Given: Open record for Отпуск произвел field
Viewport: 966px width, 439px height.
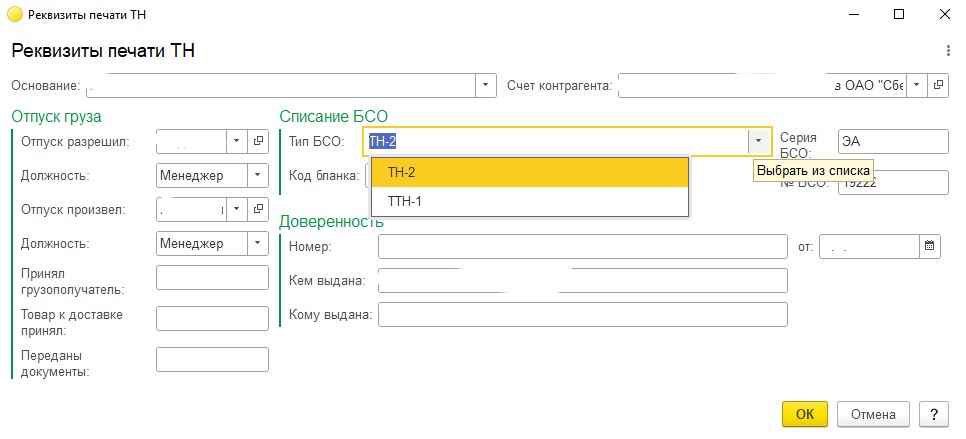Looking at the screenshot, I should point(258,209).
